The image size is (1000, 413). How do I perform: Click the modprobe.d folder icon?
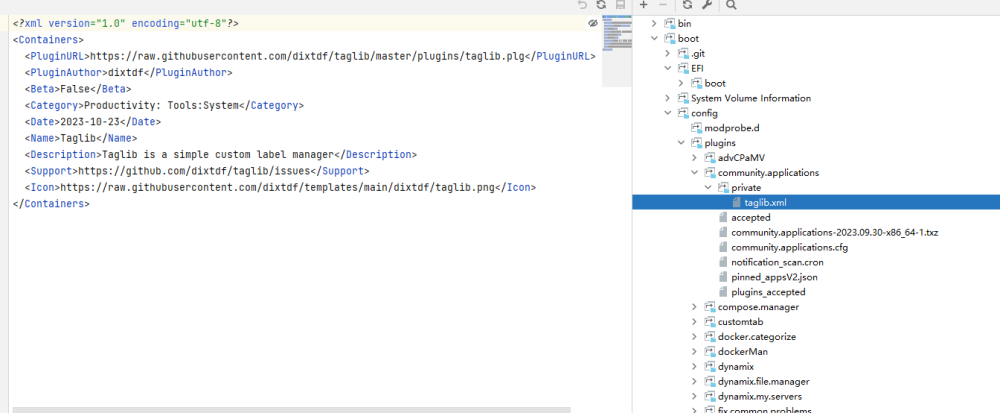(x=696, y=128)
